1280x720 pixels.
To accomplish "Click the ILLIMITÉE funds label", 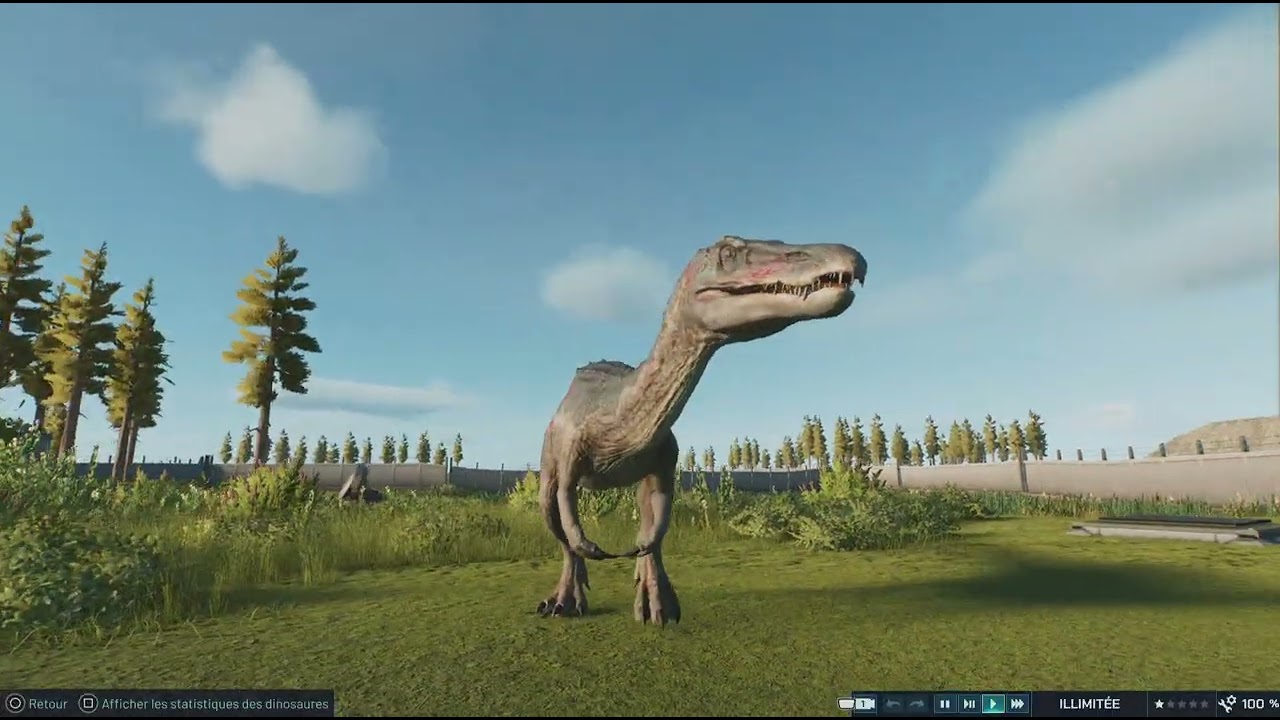I will 1090,704.
